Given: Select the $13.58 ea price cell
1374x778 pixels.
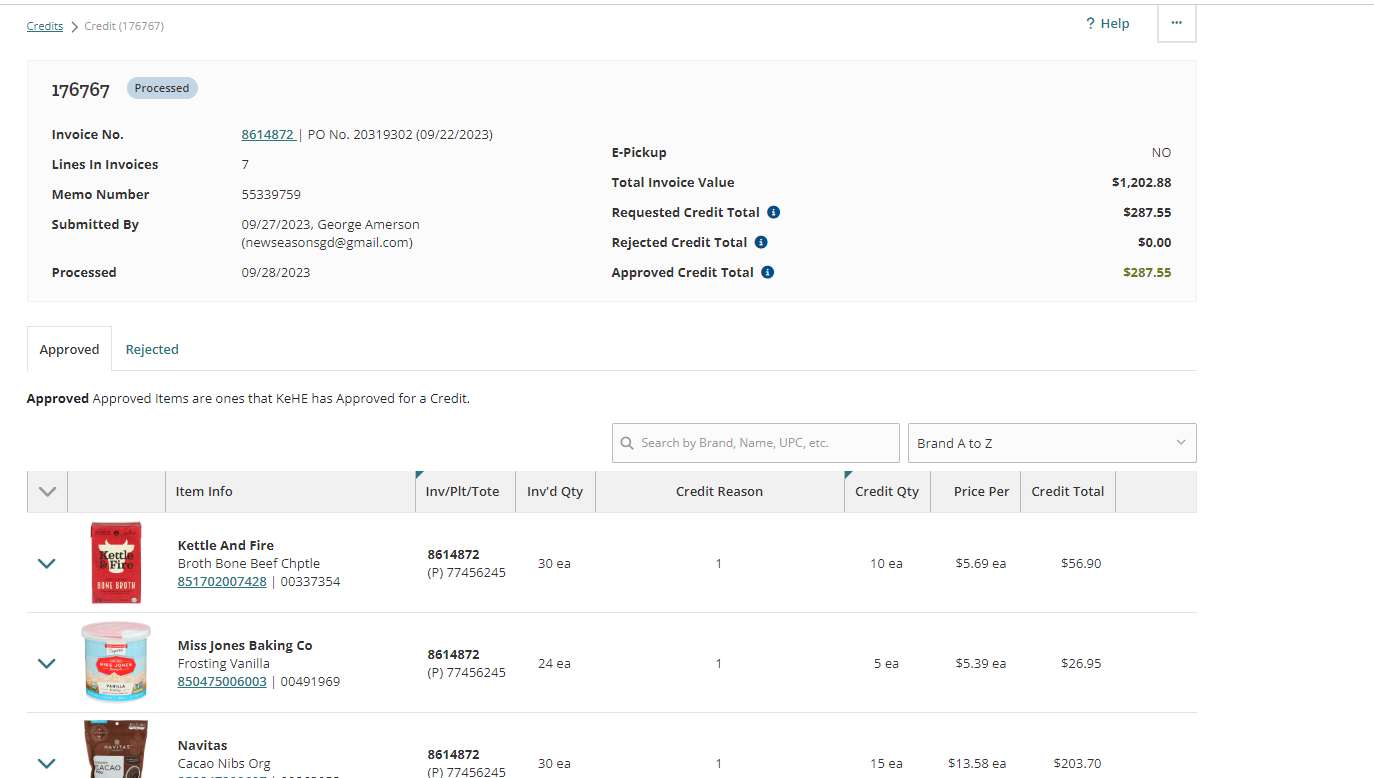Looking at the screenshot, I should (977, 763).
